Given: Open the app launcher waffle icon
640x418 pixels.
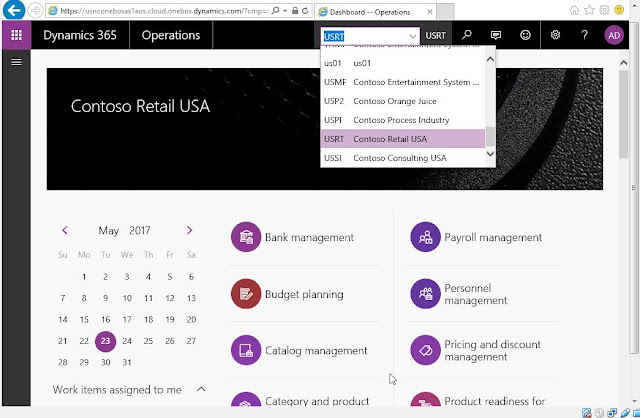Looking at the screenshot, I should [x=16, y=35].
